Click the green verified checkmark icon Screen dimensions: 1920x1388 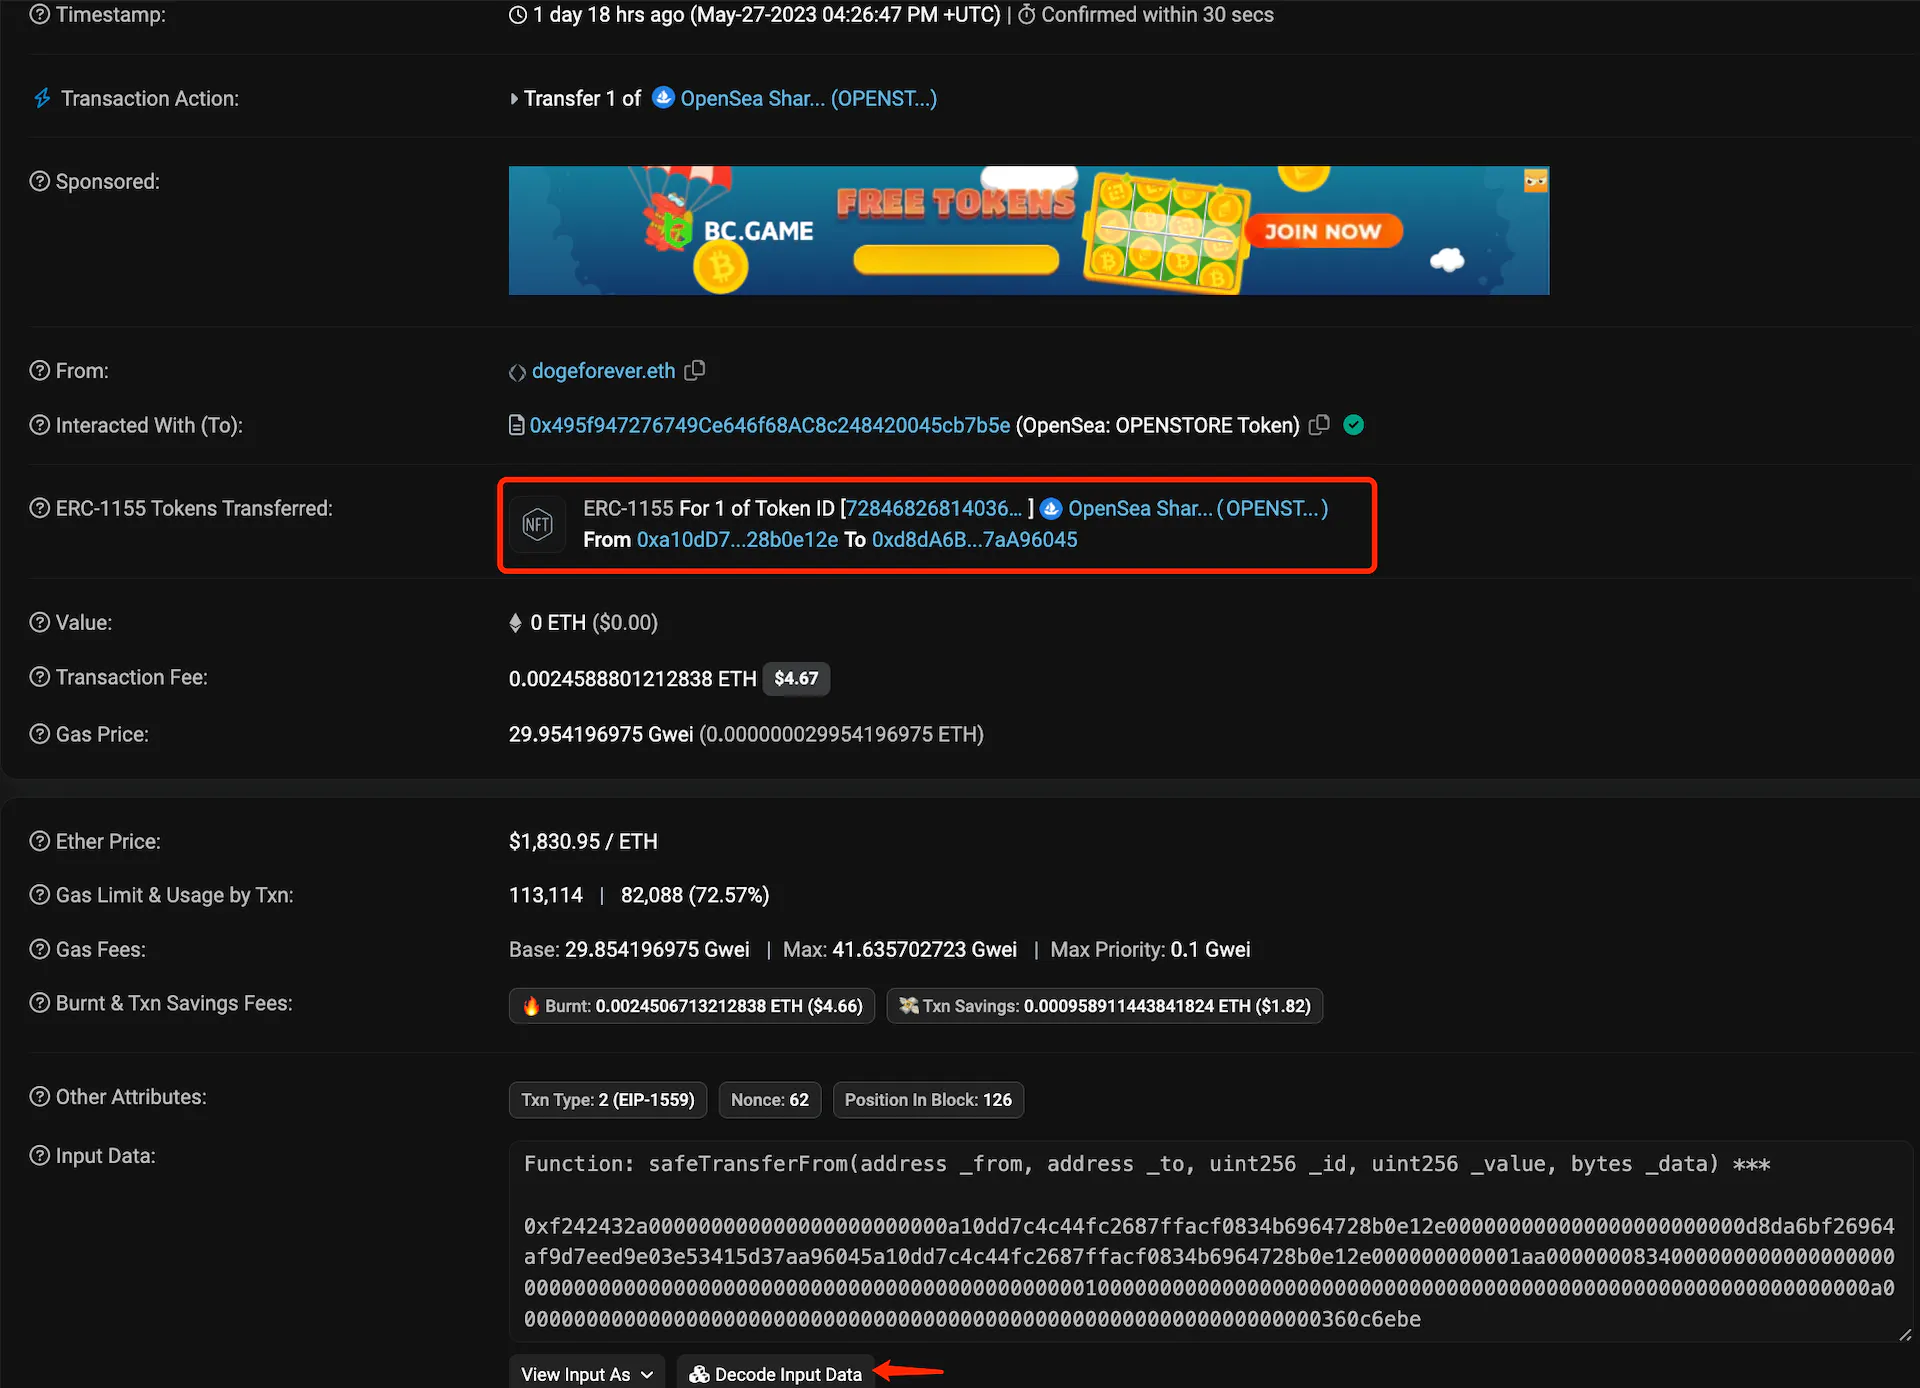tap(1354, 425)
